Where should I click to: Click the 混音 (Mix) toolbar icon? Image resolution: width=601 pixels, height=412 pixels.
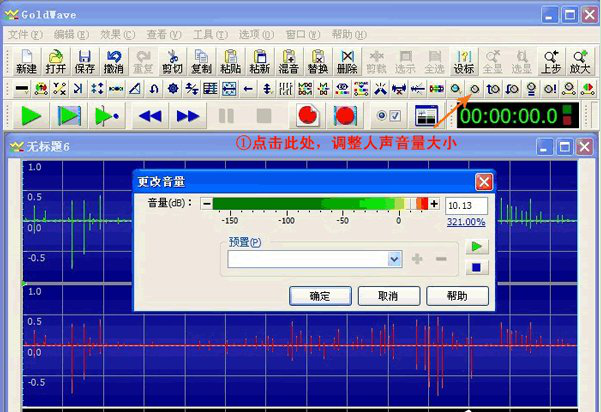coord(289,61)
